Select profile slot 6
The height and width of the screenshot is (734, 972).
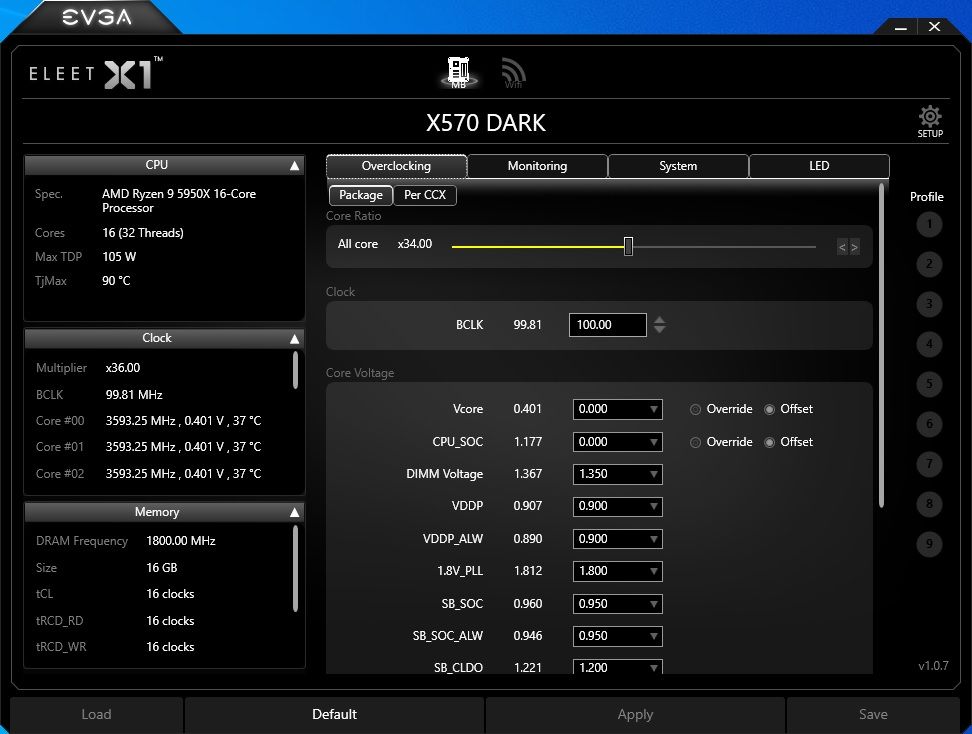point(929,424)
